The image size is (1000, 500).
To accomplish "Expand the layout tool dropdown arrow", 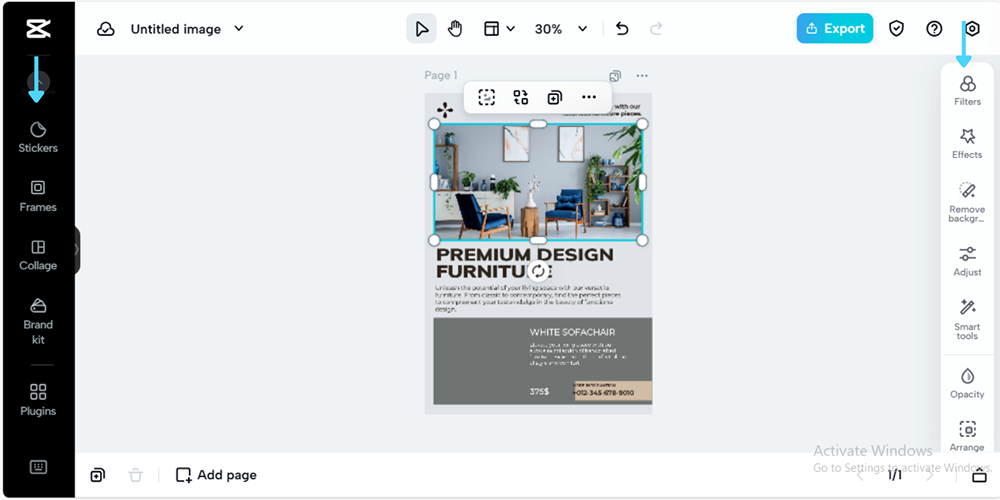I will (x=510, y=29).
